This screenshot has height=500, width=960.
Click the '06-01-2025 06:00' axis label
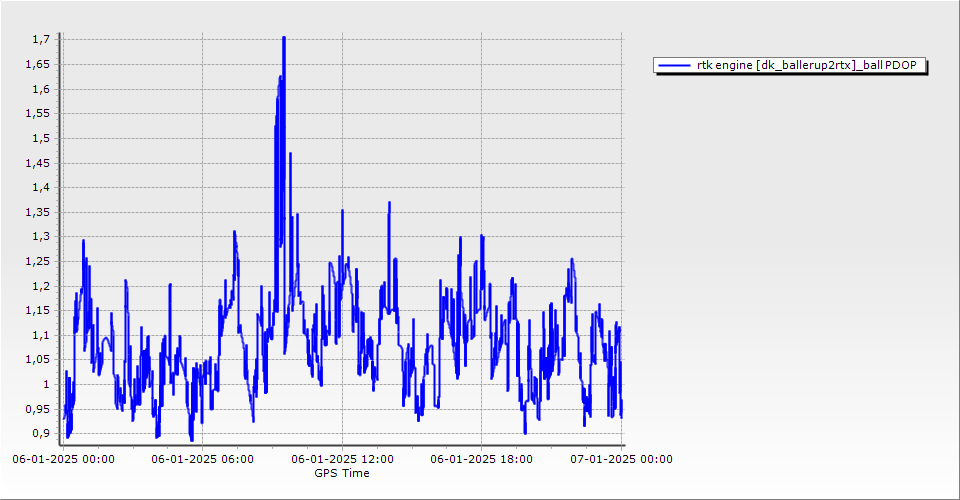click(202, 459)
